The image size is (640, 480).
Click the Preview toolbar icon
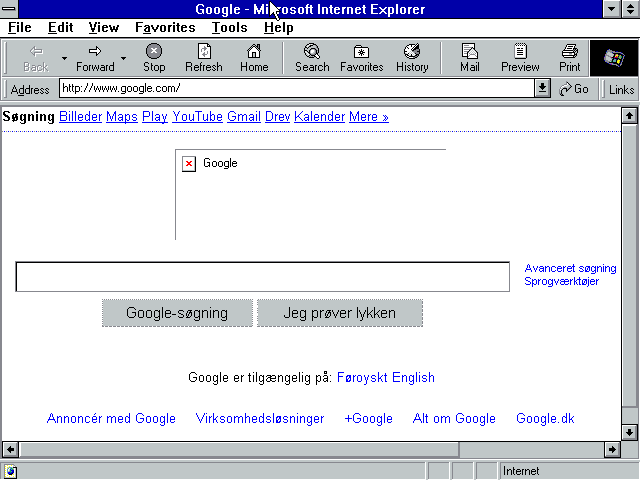520,51
